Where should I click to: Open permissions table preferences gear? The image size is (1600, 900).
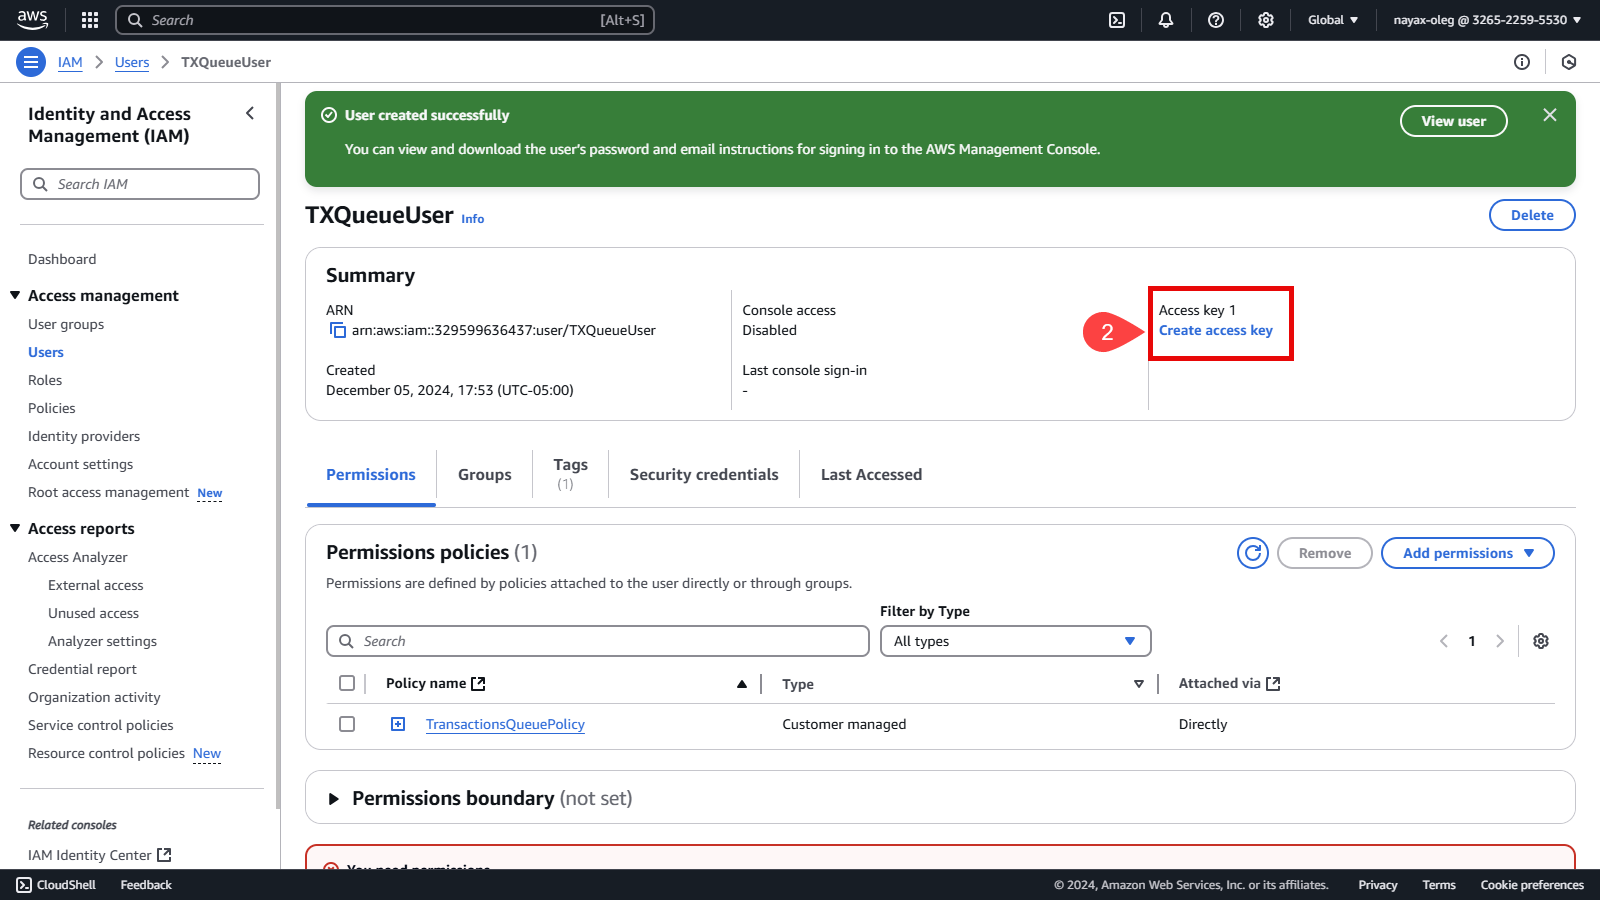[1541, 641]
